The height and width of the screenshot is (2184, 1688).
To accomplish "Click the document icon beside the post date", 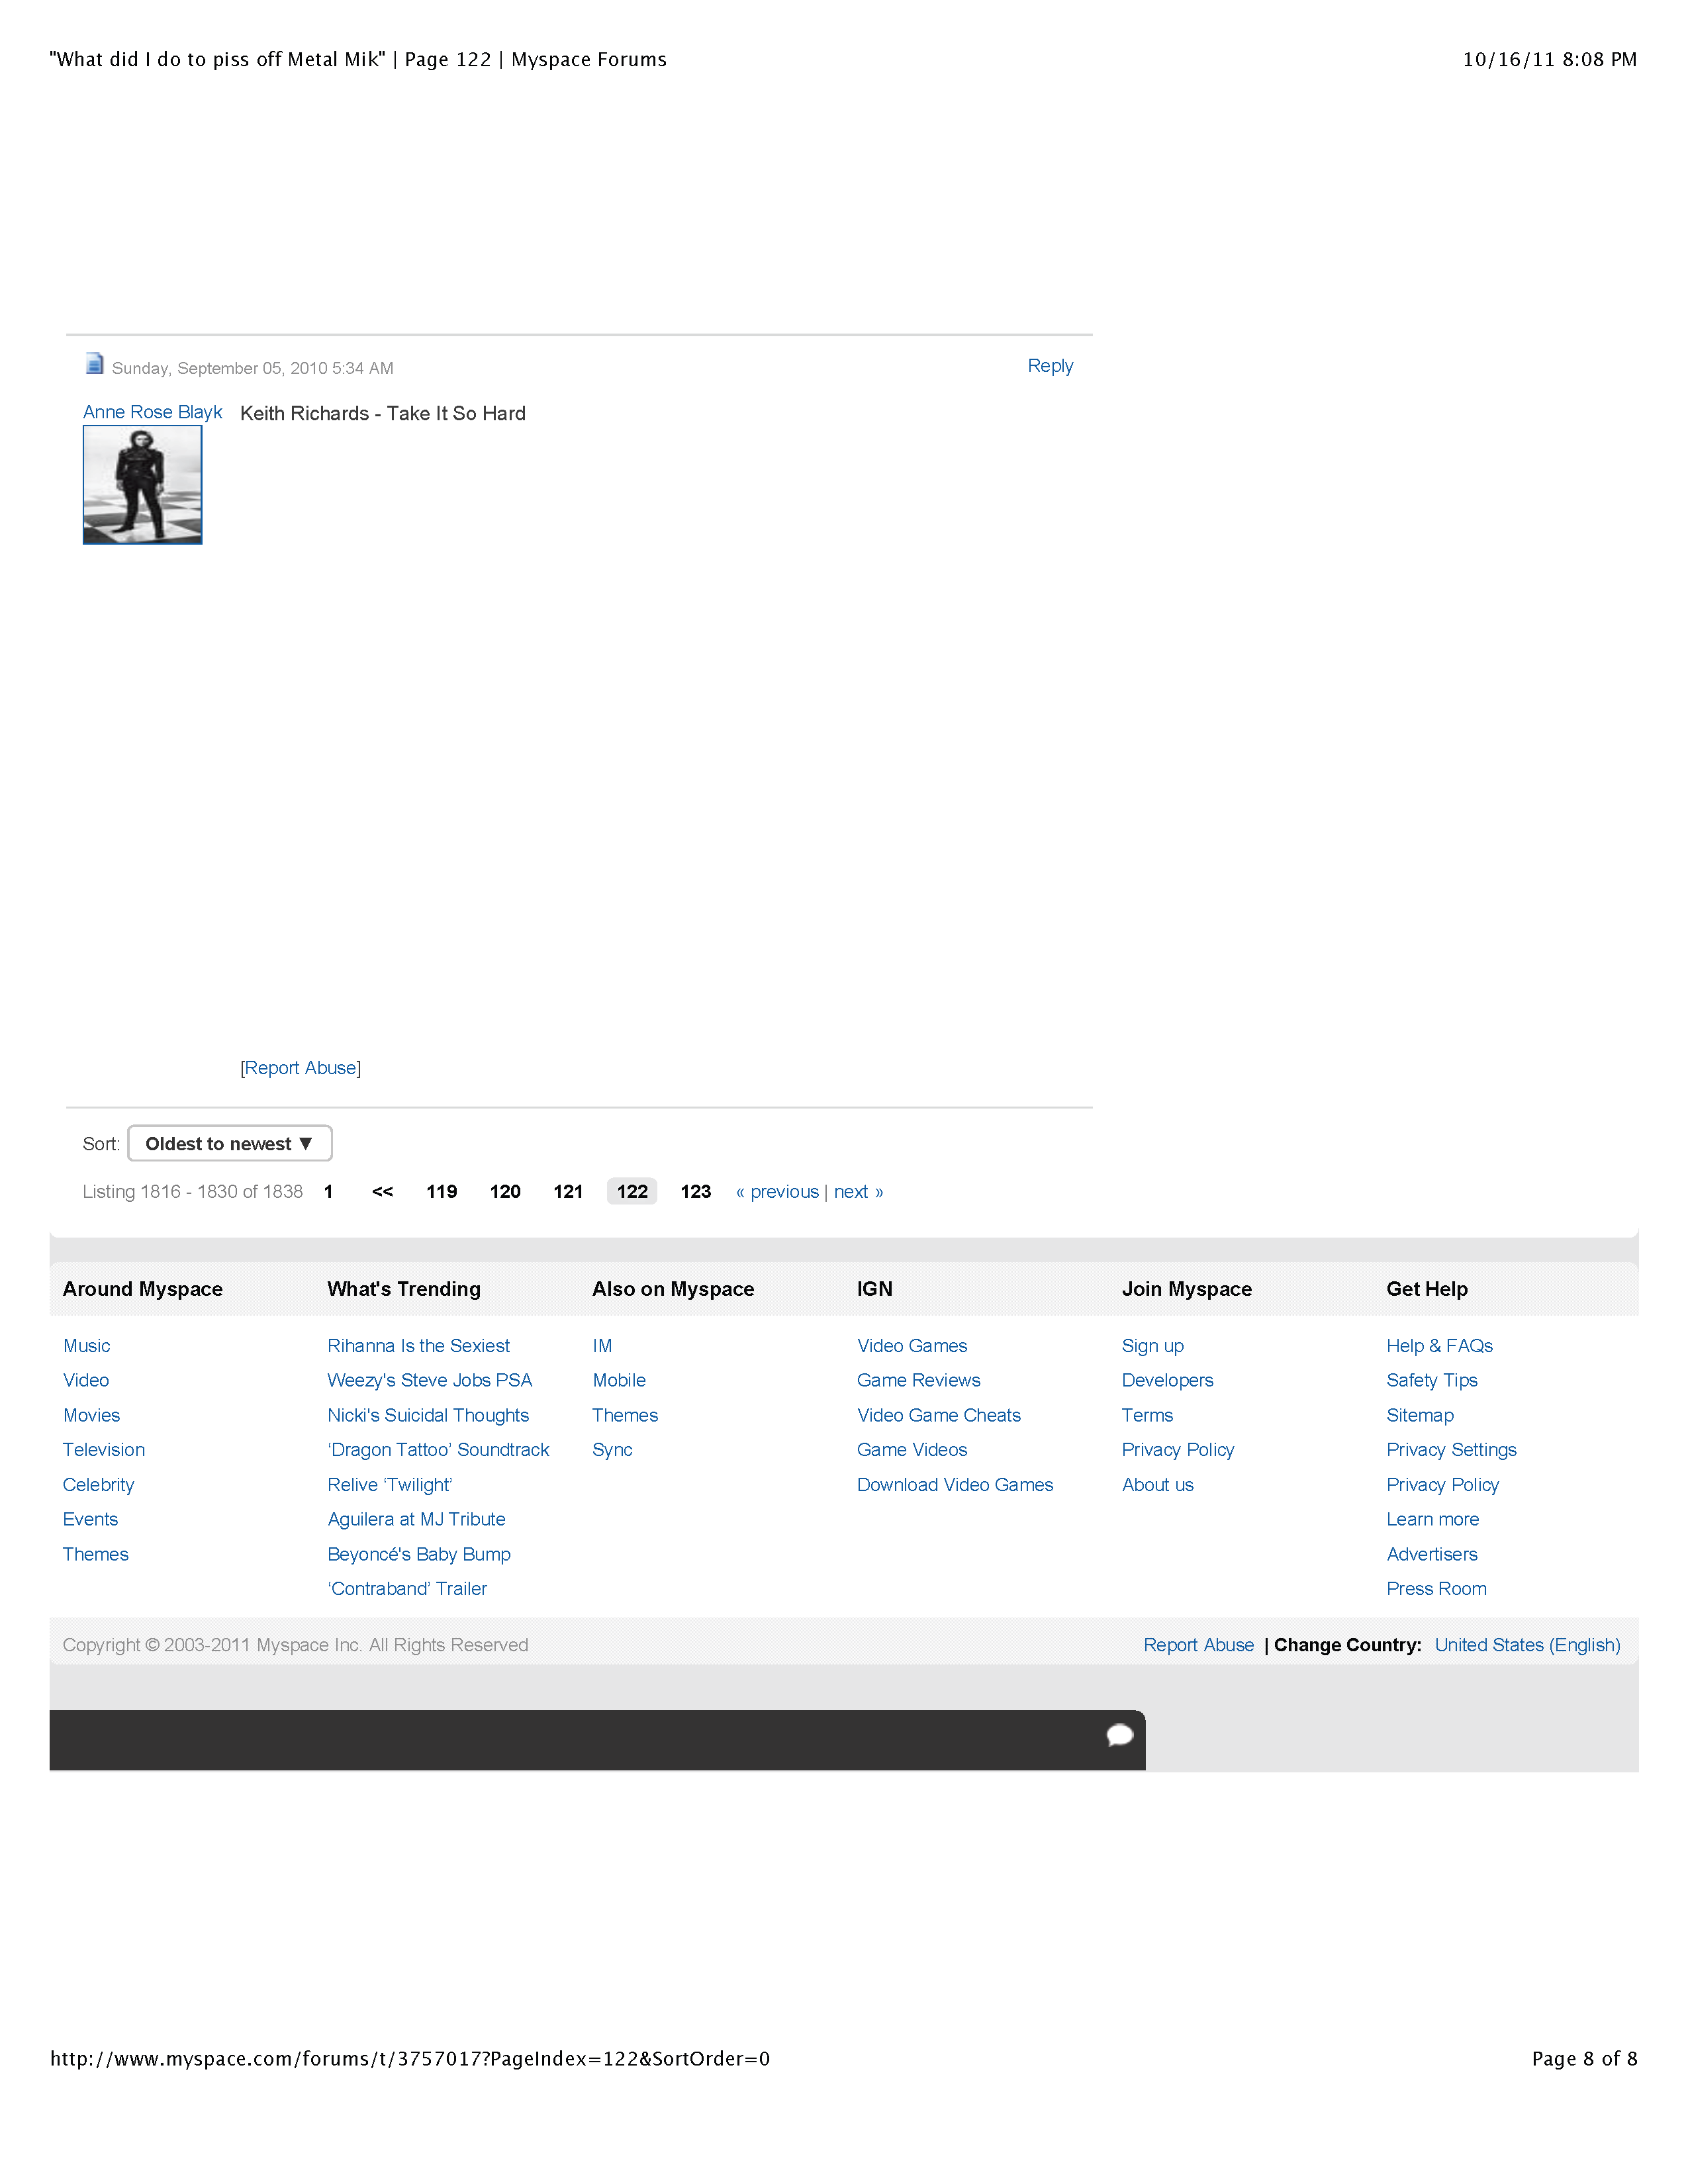I will click(x=94, y=366).
